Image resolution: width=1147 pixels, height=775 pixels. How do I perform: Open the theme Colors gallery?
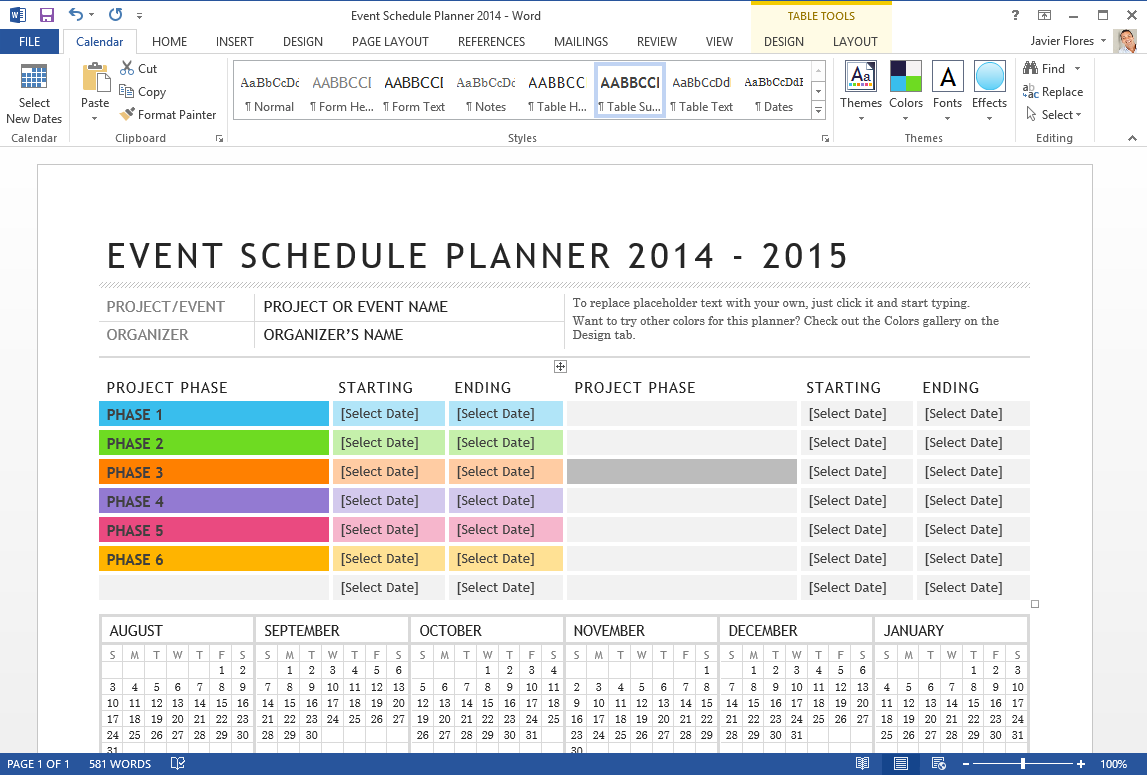pyautogui.click(x=906, y=91)
